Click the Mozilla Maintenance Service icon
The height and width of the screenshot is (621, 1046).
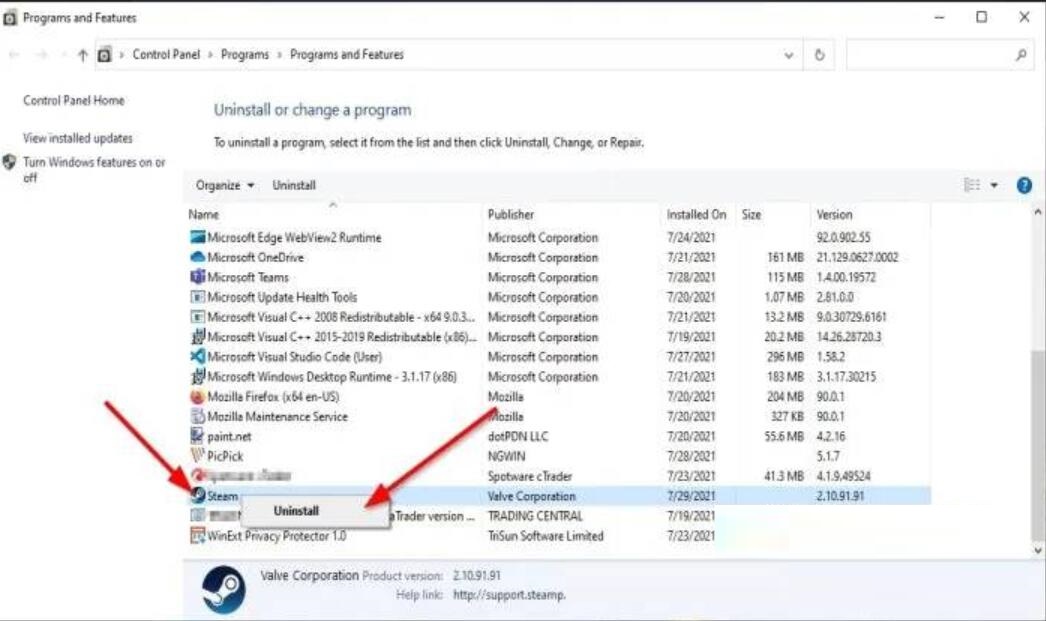197,416
